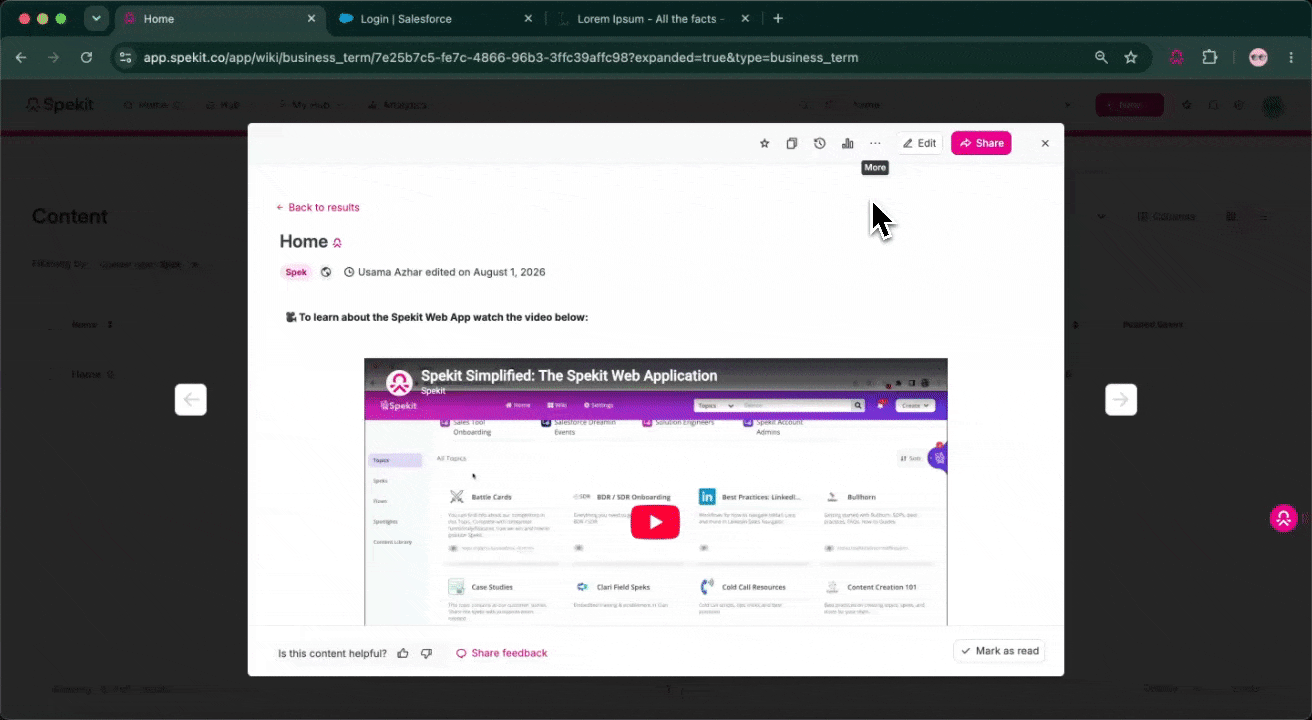
Task: Open the Spekit browser extension icon
Action: (x=1177, y=58)
